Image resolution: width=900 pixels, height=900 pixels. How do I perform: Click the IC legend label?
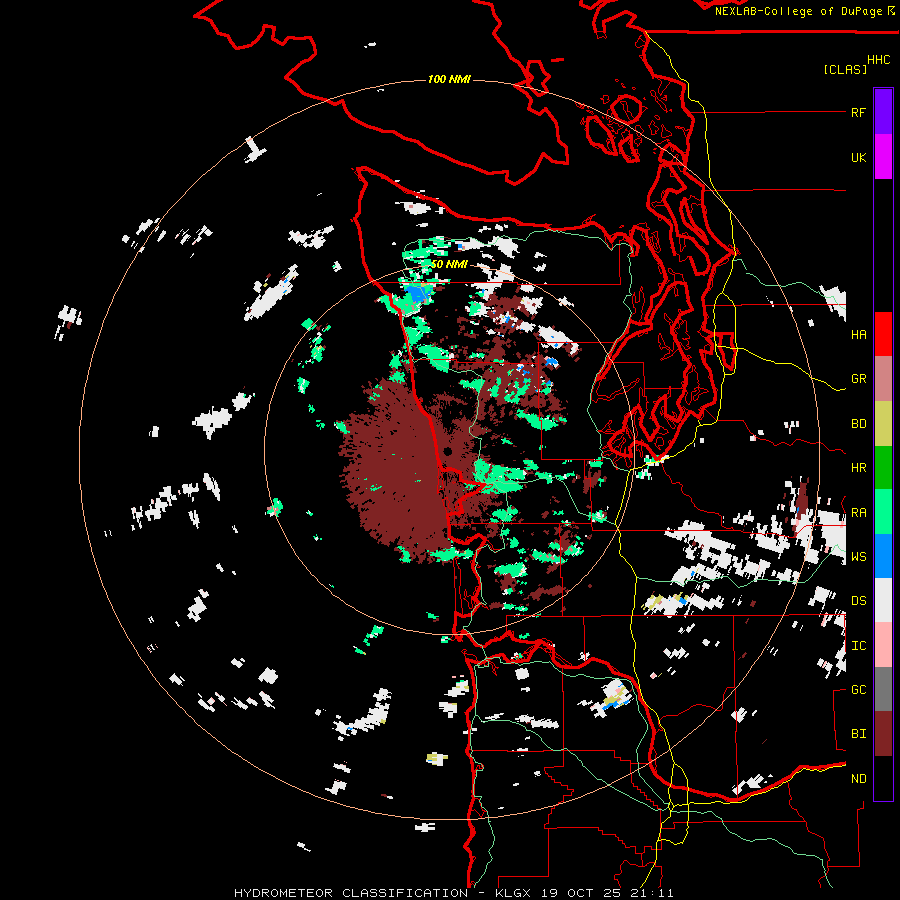858,646
